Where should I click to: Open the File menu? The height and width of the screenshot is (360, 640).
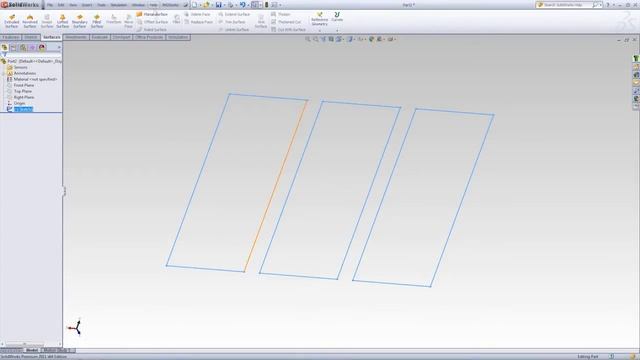[50, 5]
